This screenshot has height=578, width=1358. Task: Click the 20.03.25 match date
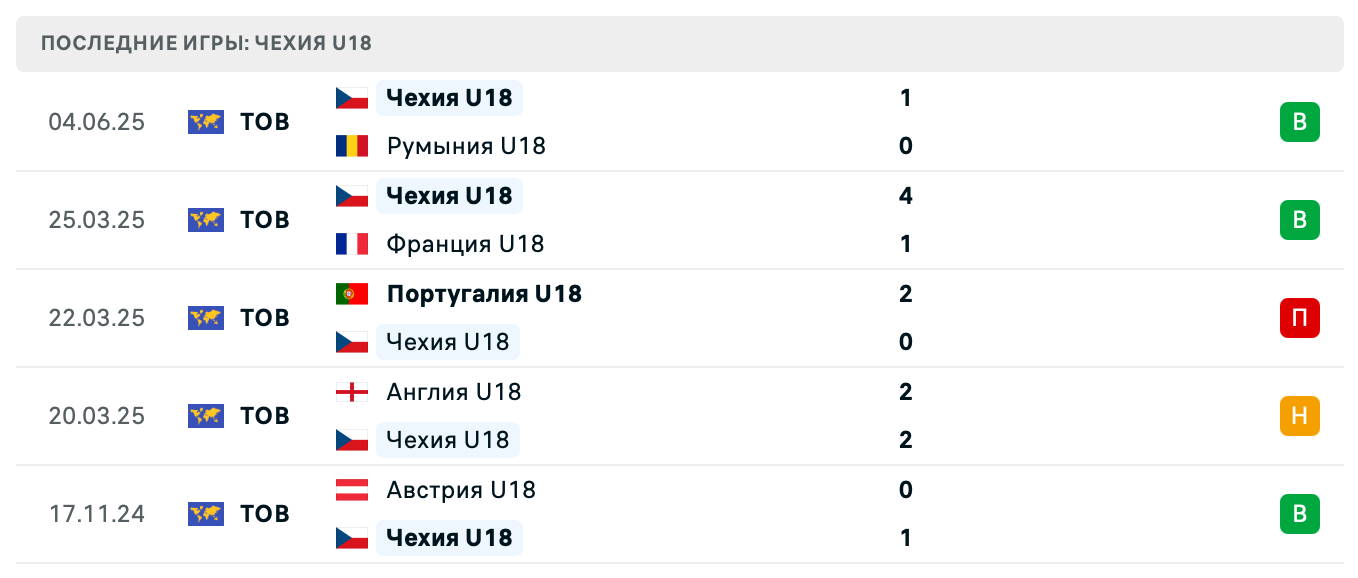click(96, 416)
